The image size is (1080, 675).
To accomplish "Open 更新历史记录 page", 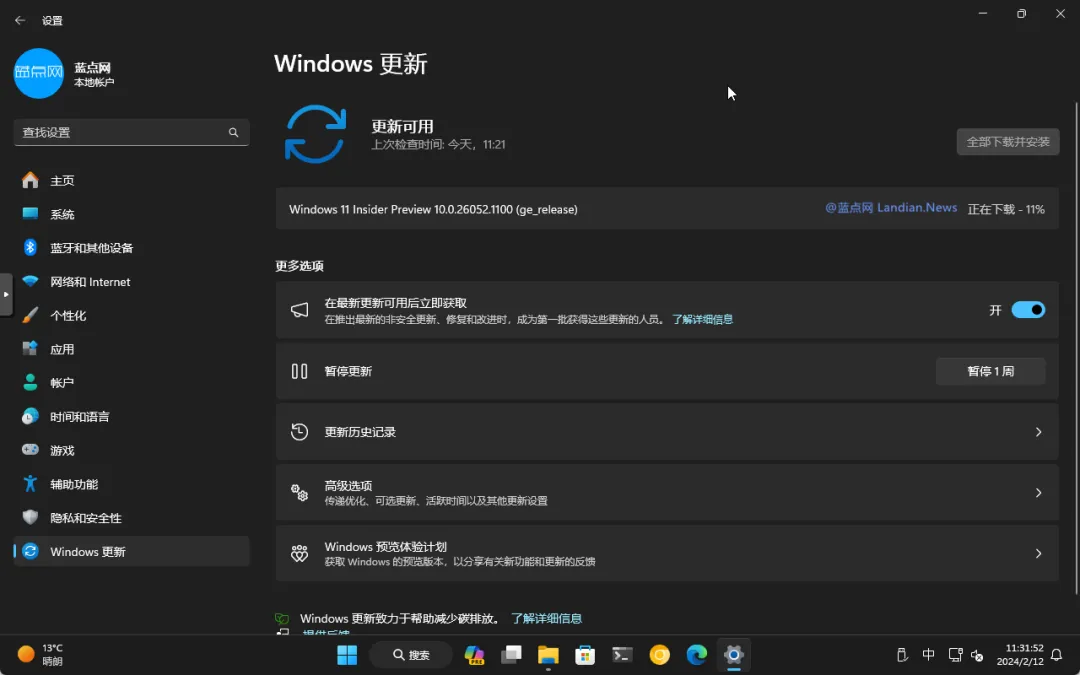I will click(x=667, y=432).
